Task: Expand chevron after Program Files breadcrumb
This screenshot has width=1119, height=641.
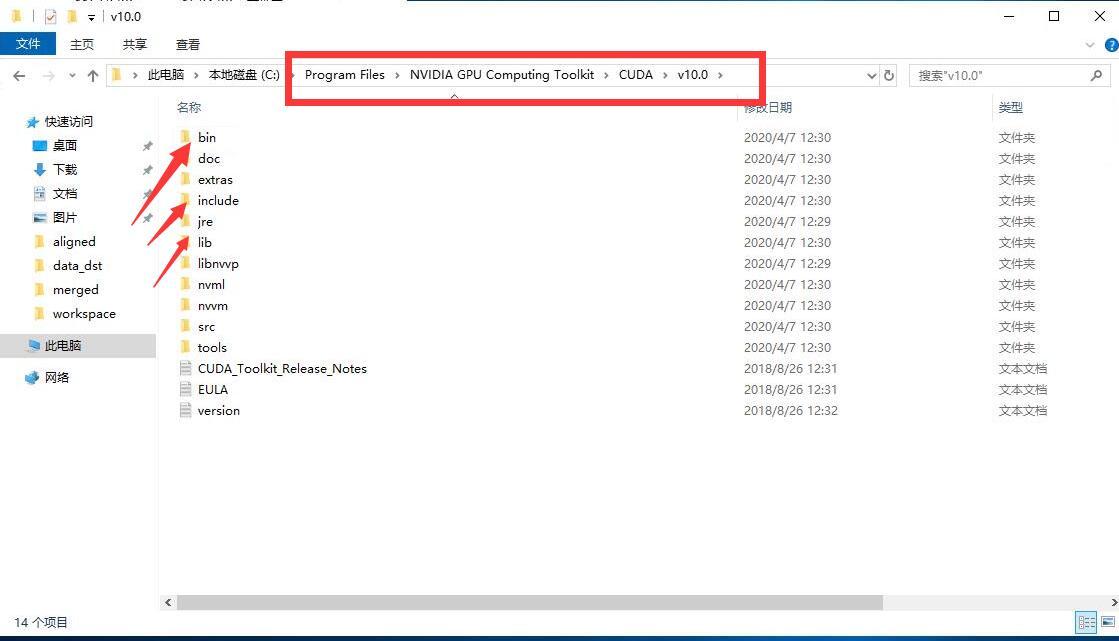Action: click(x=397, y=75)
